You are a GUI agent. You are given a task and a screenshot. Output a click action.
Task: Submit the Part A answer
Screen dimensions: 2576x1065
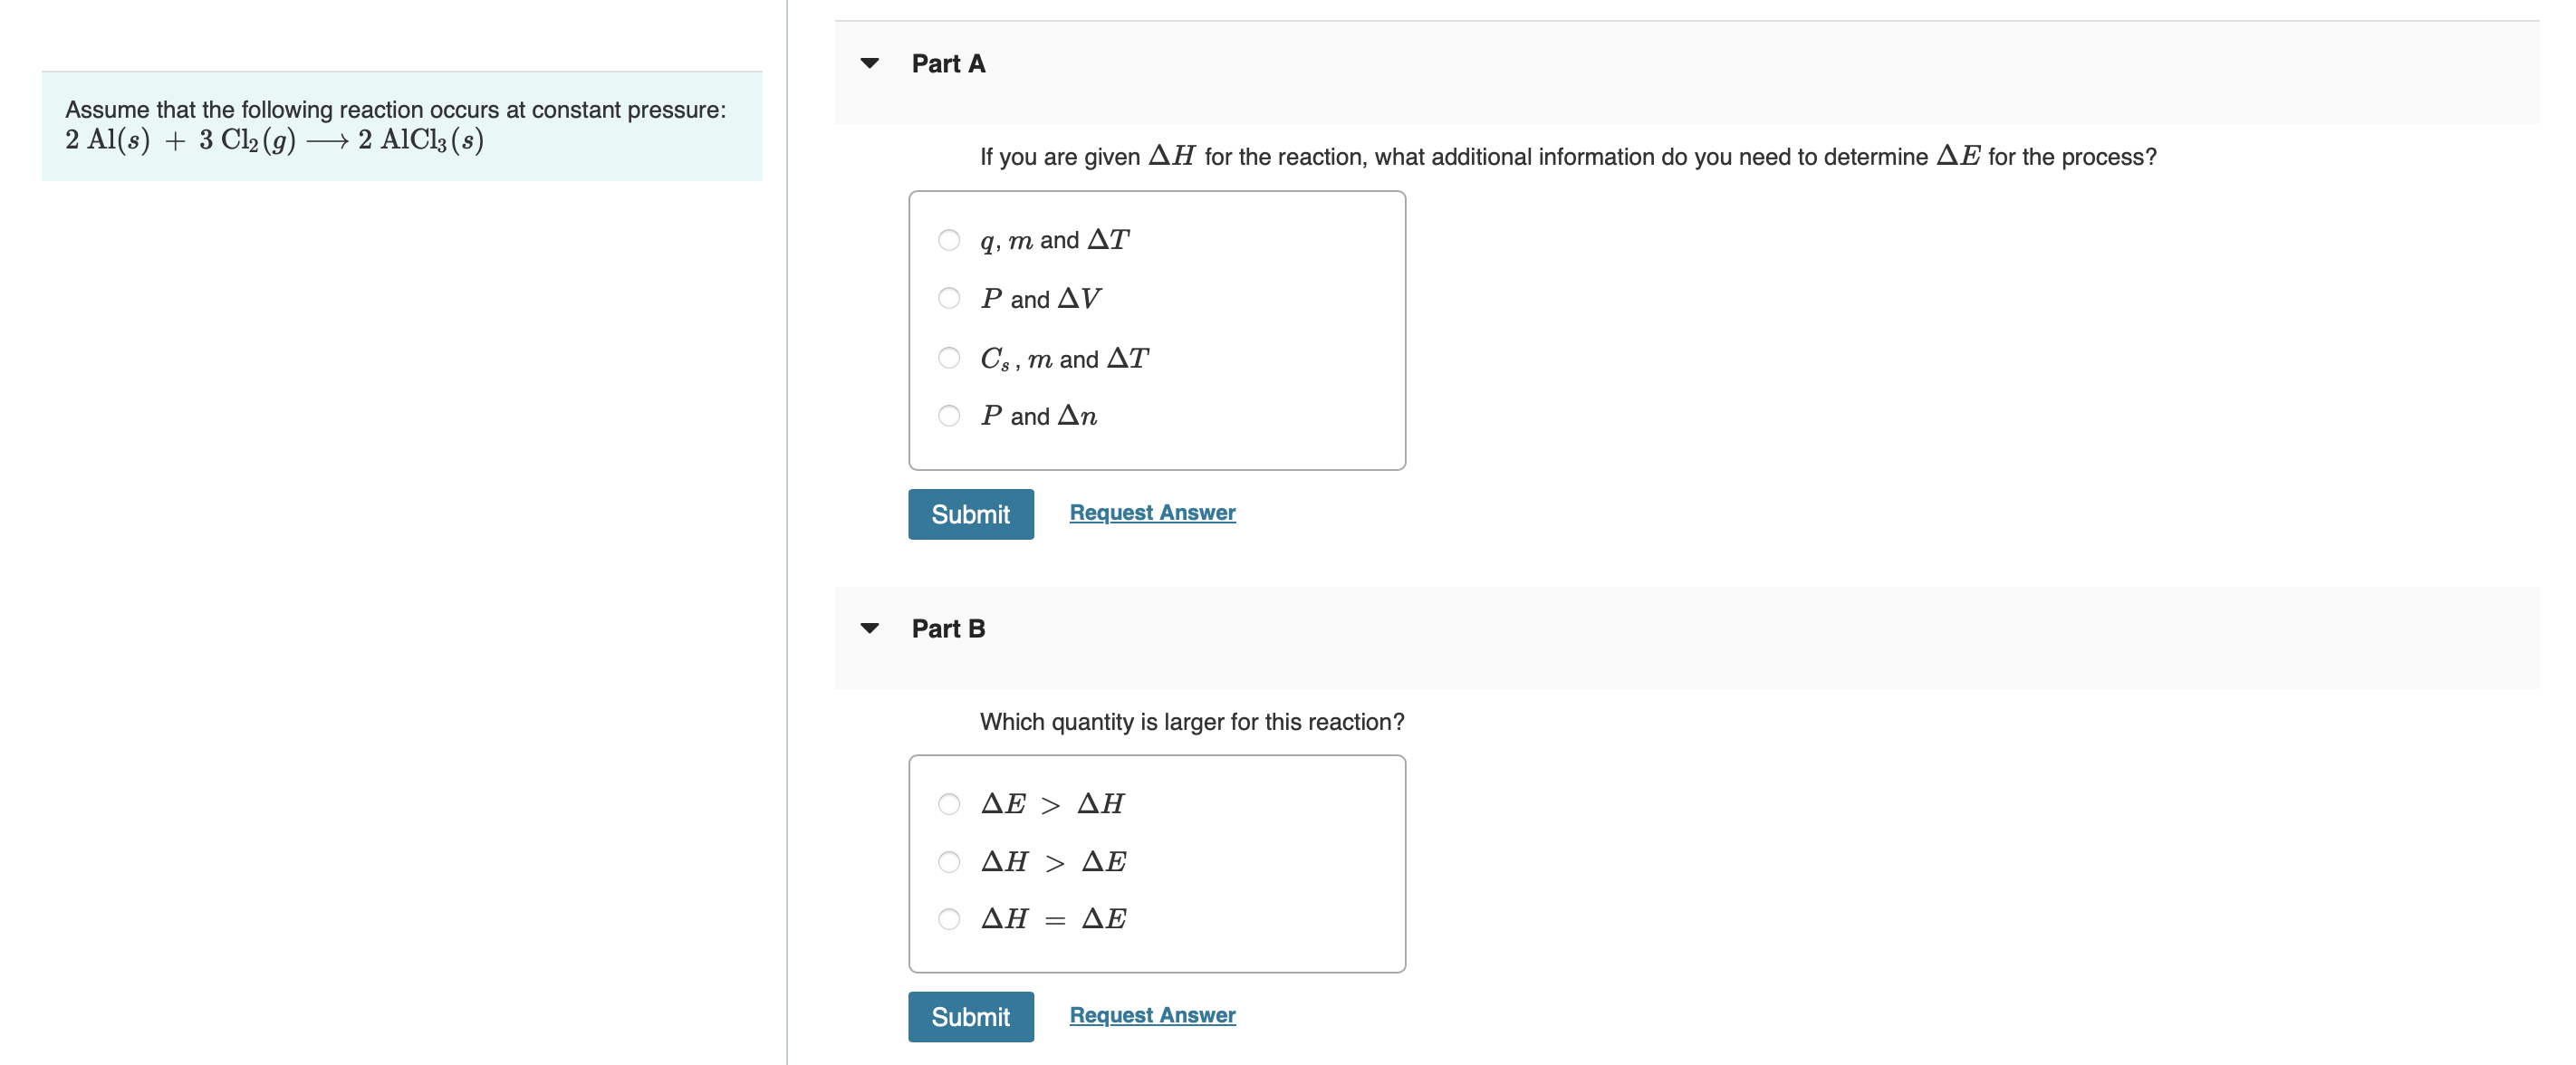[970, 514]
